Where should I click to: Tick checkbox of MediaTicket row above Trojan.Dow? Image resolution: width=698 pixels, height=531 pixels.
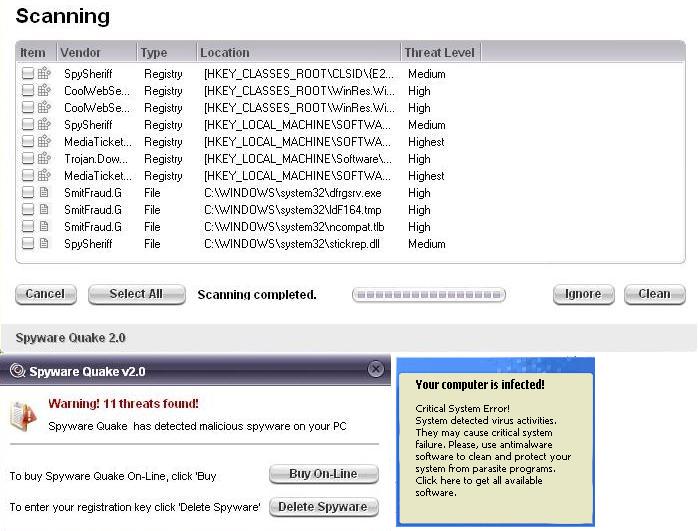click(28, 141)
